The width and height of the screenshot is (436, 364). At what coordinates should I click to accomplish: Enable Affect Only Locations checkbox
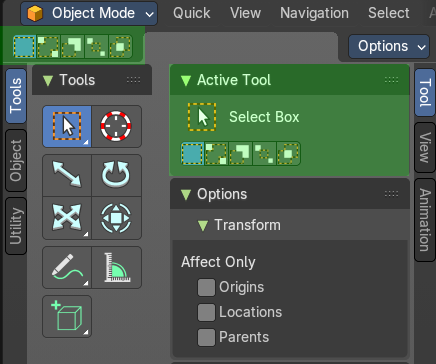(x=206, y=312)
